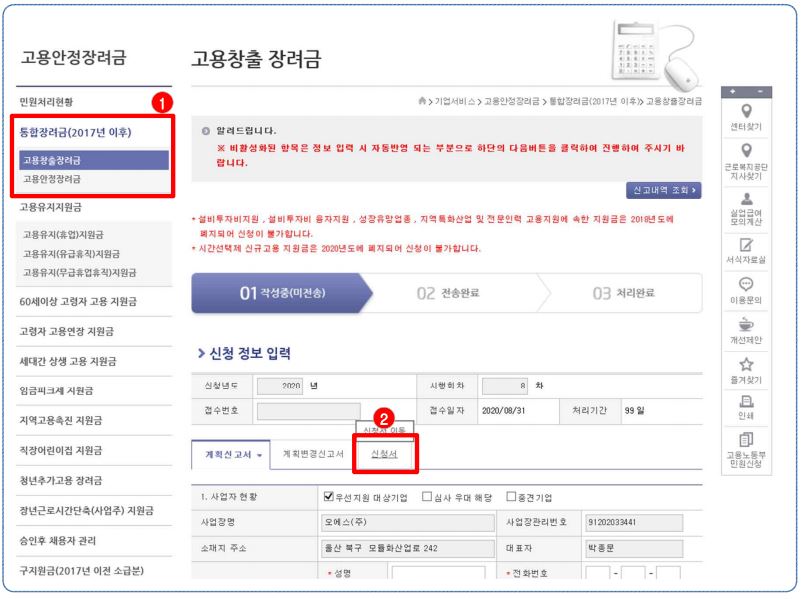This screenshot has width=803, height=599.
Task: Select step 03 처리완료
Action: click(623, 293)
